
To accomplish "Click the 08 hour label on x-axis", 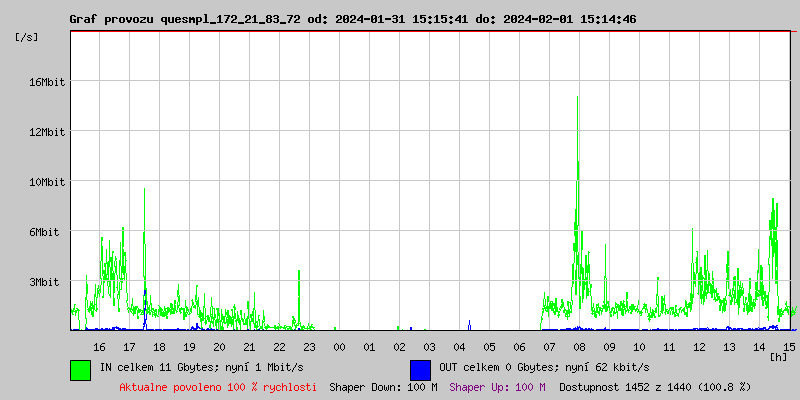I will click(x=579, y=346).
